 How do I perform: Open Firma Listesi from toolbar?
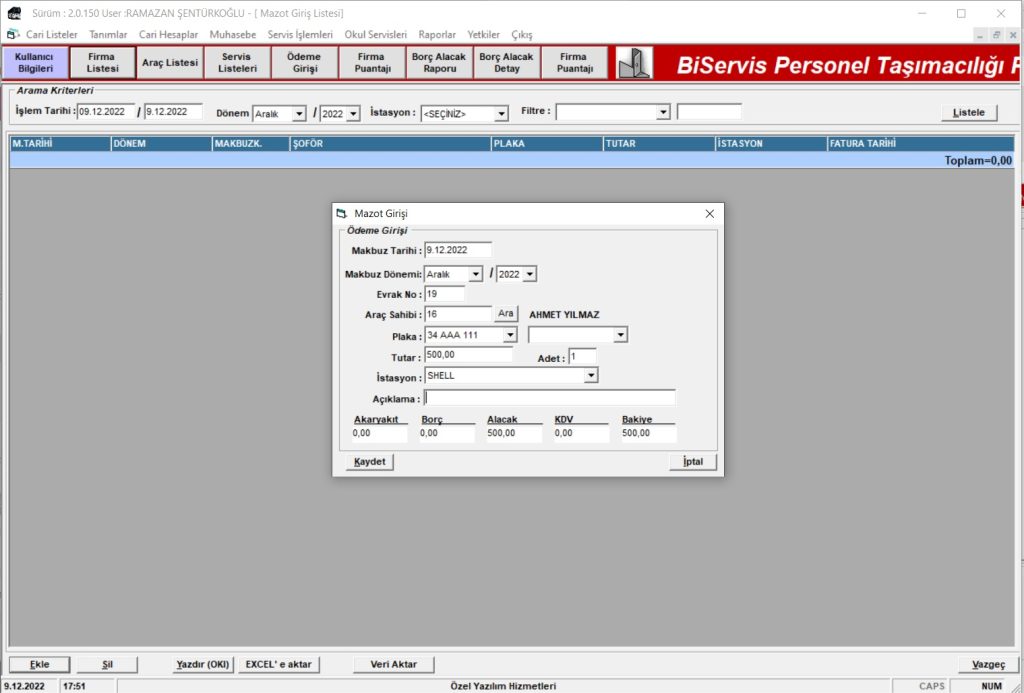point(102,63)
